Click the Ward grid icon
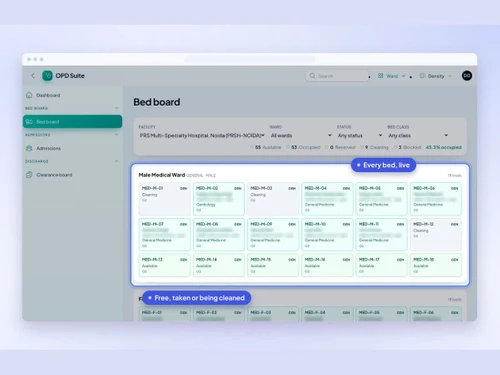 (x=380, y=76)
